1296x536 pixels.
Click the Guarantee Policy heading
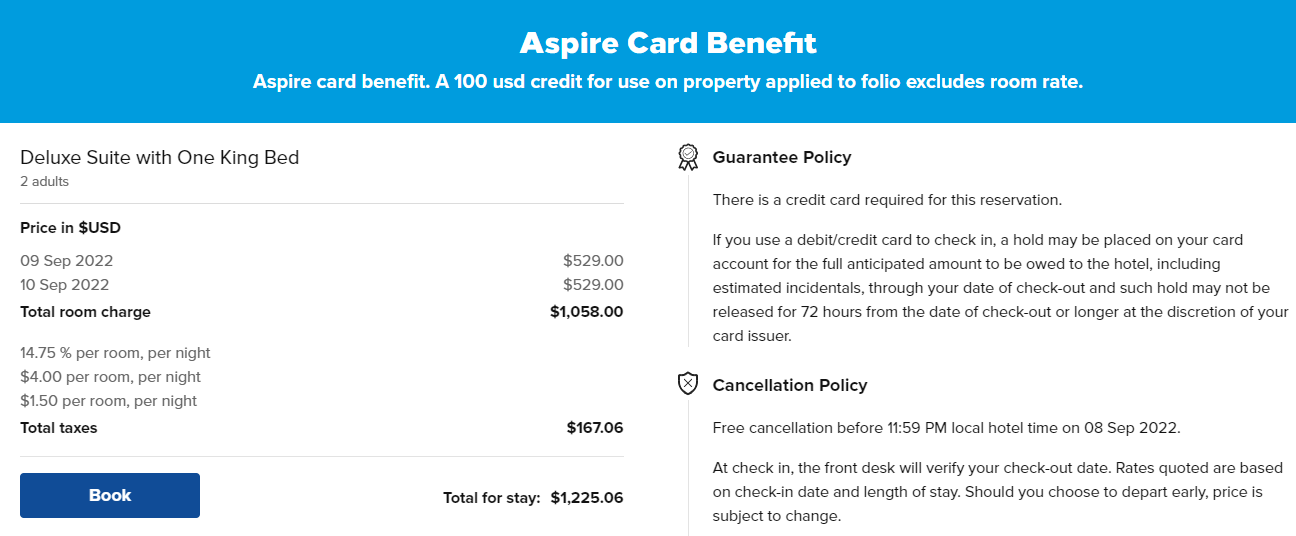[782, 157]
